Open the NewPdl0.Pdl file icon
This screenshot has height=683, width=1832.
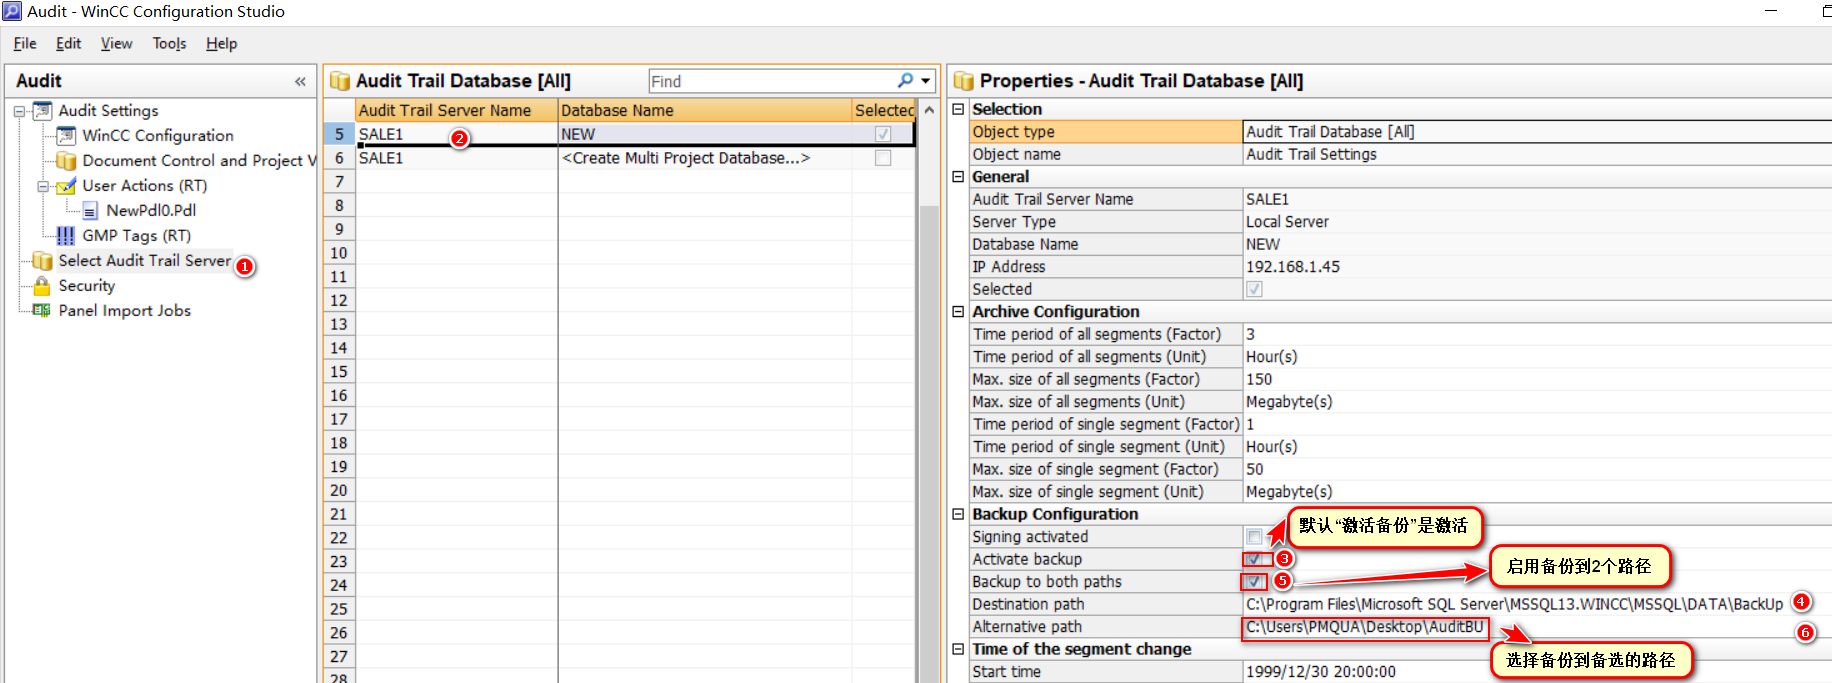[x=90, y=211]
